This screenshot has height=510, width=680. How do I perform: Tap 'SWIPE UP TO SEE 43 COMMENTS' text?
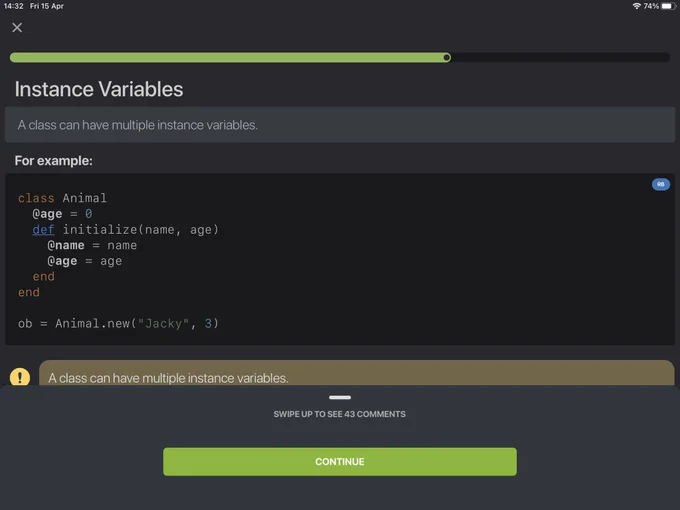point(340,414)
